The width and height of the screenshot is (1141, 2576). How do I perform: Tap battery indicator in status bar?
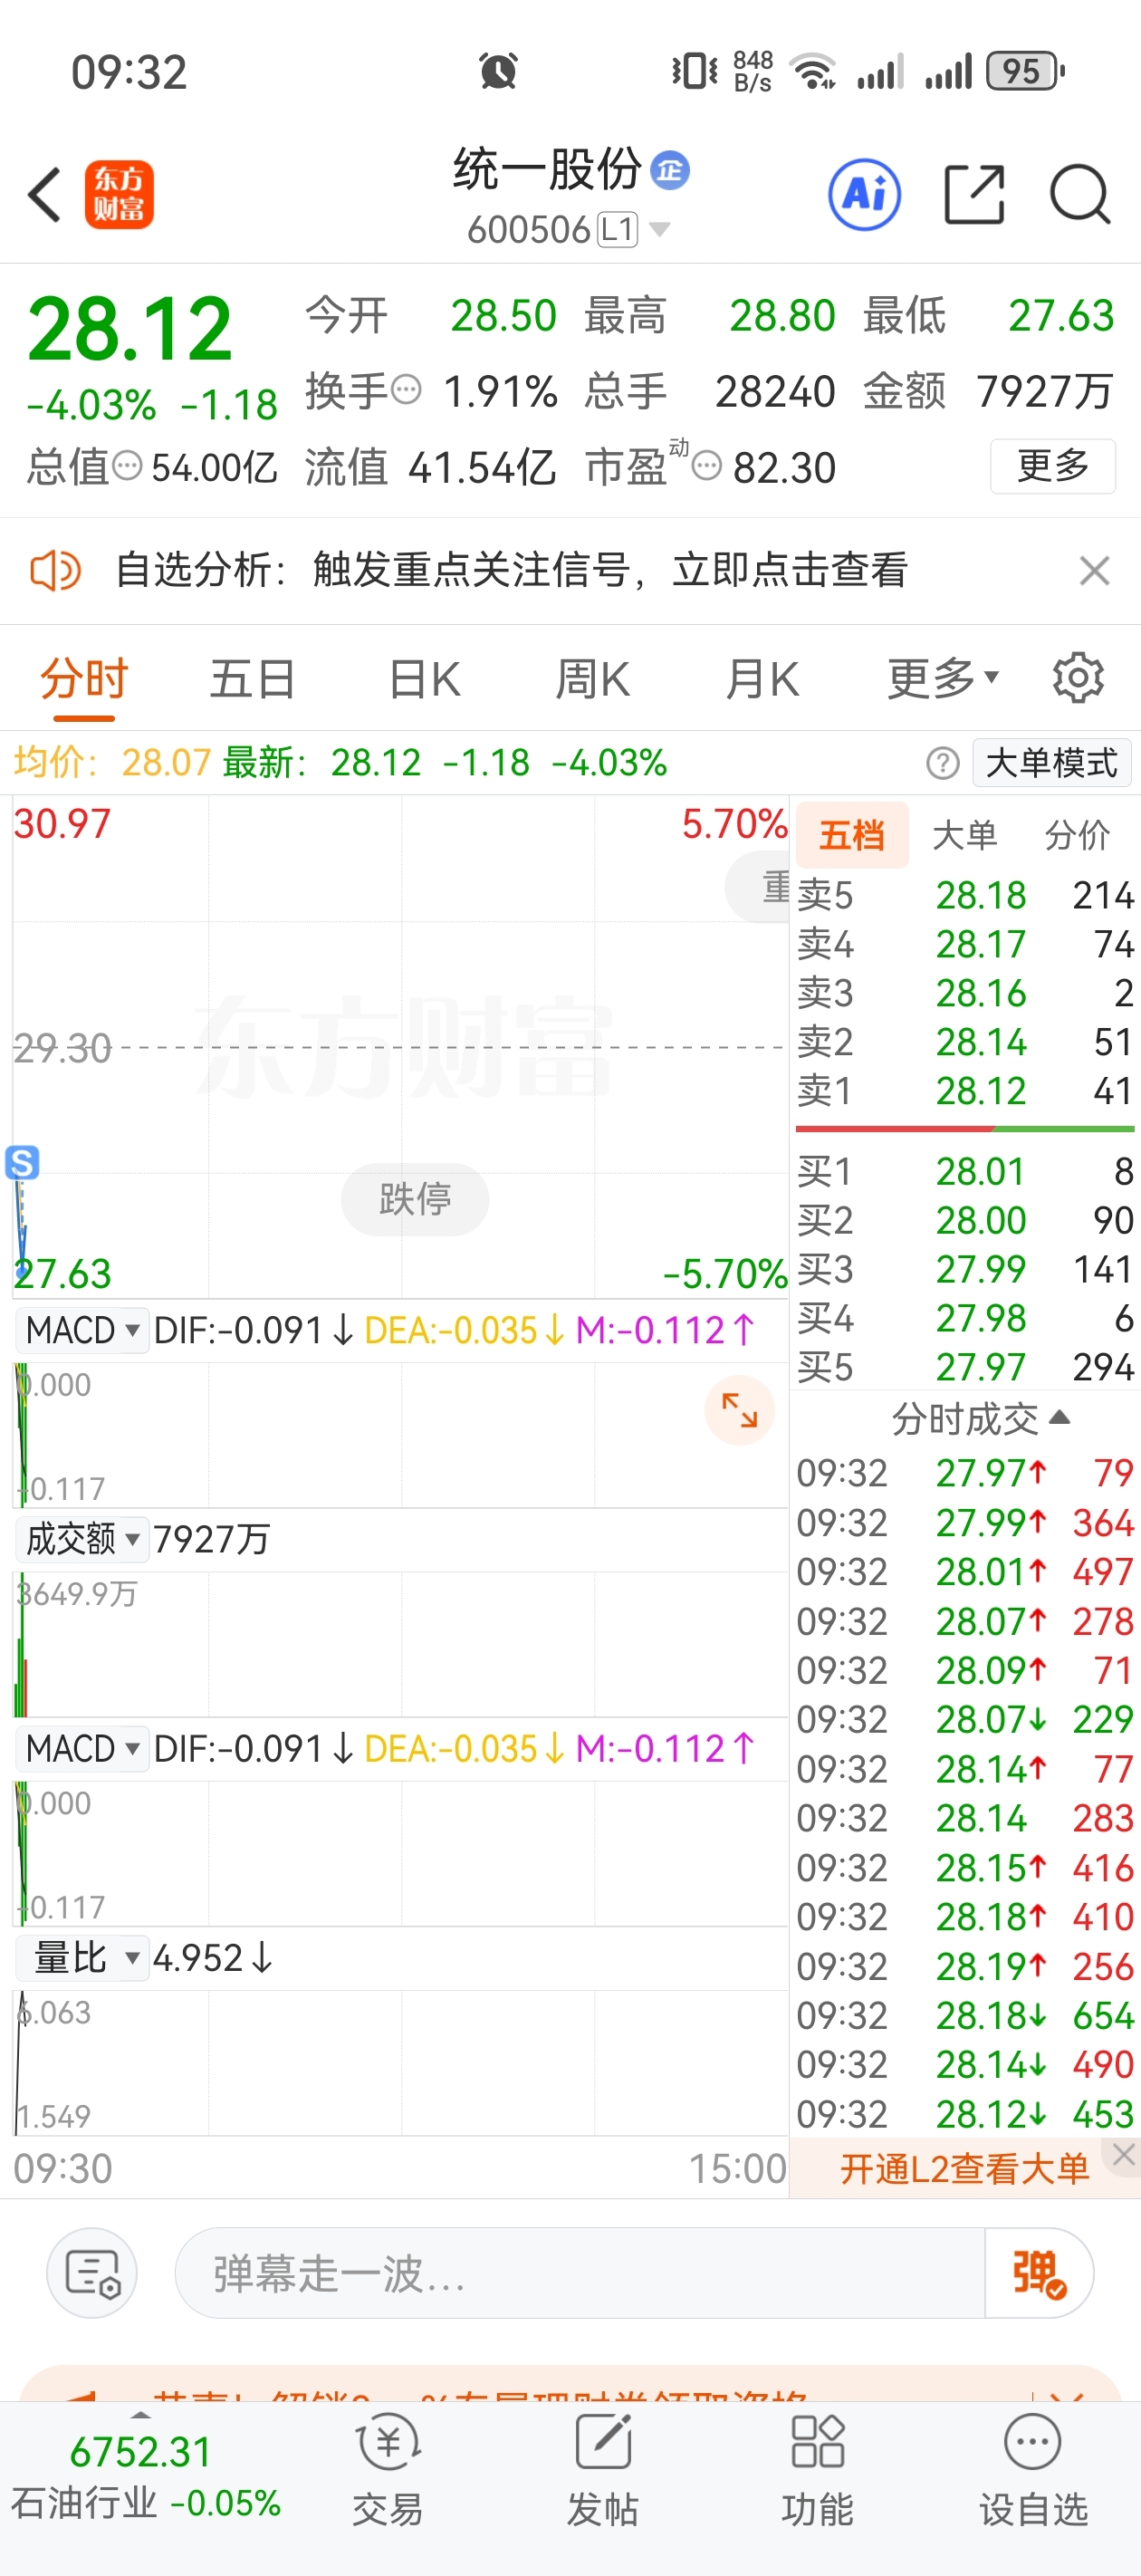(1026, 71)
